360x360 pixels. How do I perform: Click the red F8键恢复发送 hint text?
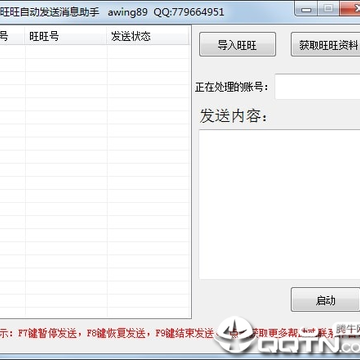pyautogui.click(x=116, y=333)
